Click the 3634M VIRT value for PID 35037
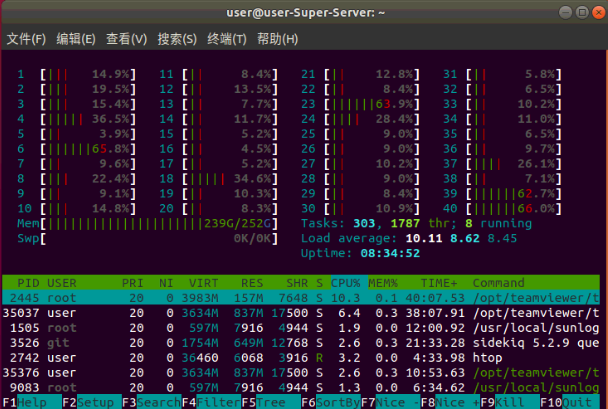Viewport: 608px width, 409px height. [200, 313]
